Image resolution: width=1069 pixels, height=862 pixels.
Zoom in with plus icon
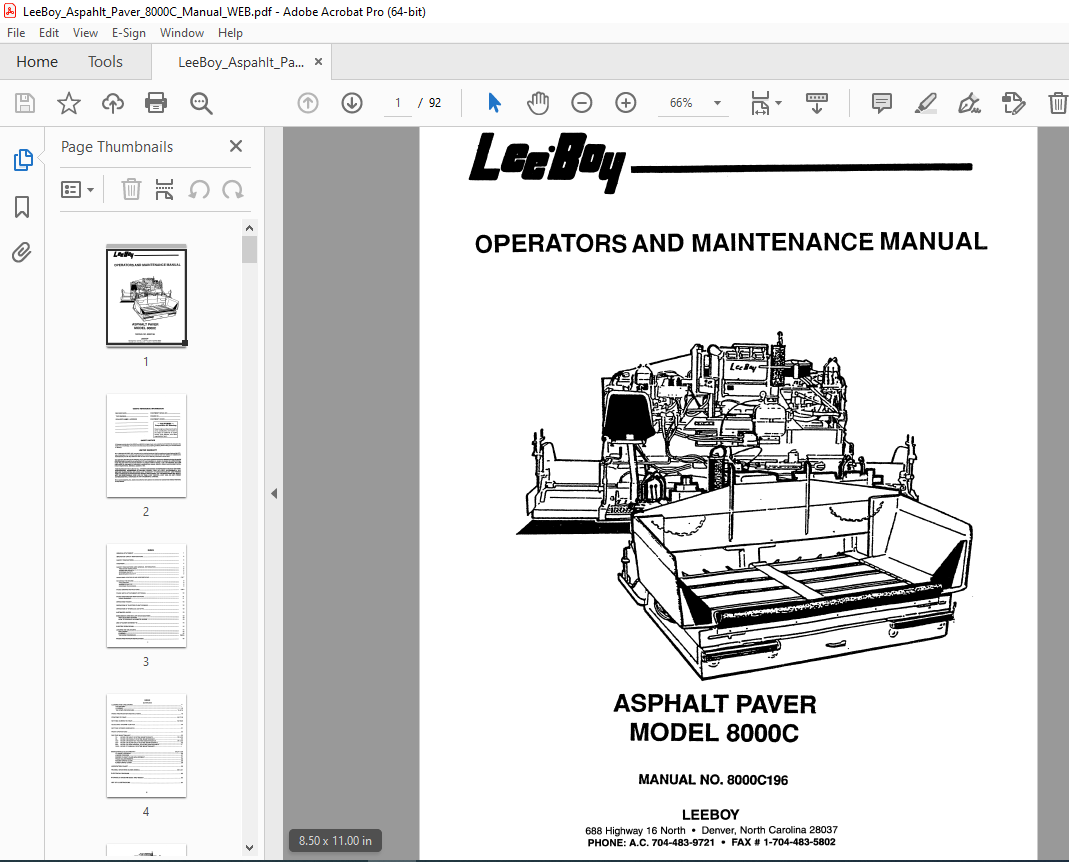click(626, 103)
